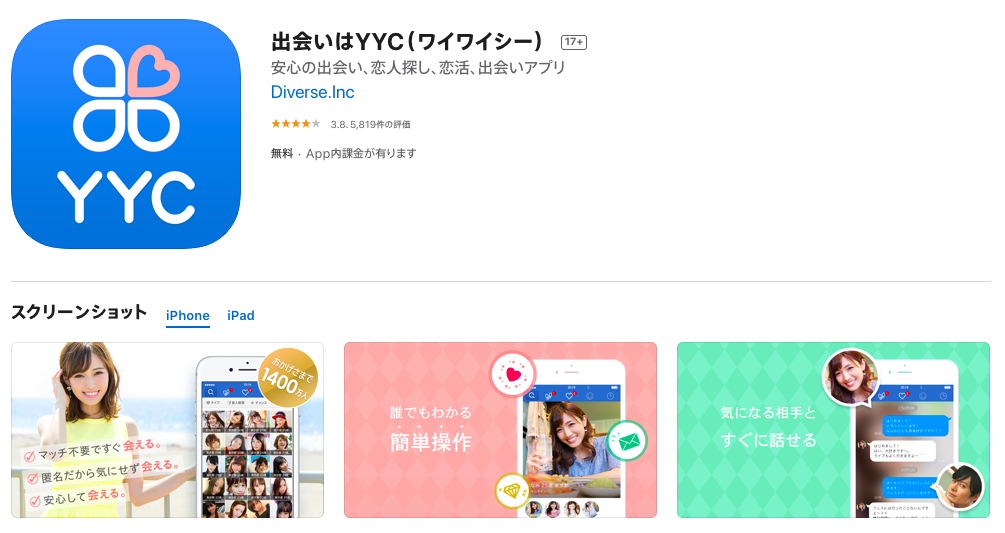This screenshot has width=1005, height=533.
Task: Switch to the iPad screenshots tab
Action: coord(241,315)
